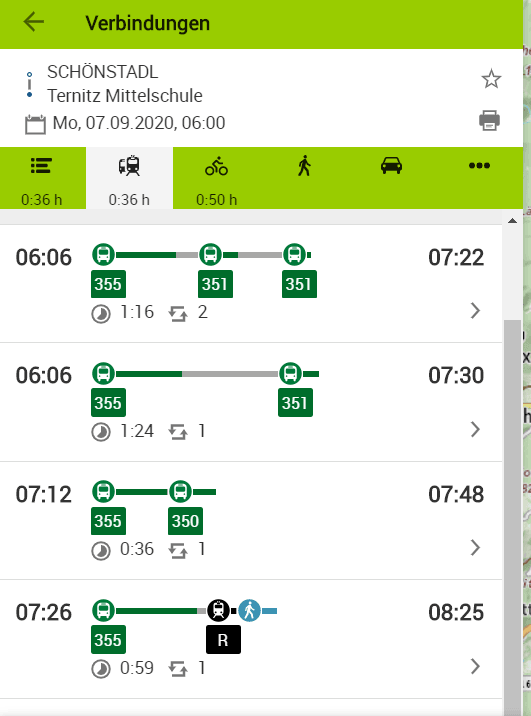
Task: Select the public transport tab
Action: pos(129,178)
